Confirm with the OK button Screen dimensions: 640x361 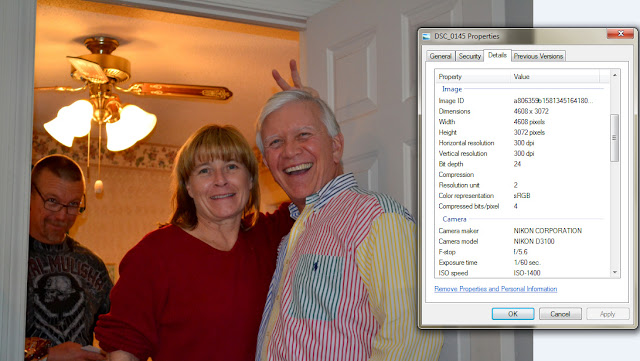[x=513, y=314]
